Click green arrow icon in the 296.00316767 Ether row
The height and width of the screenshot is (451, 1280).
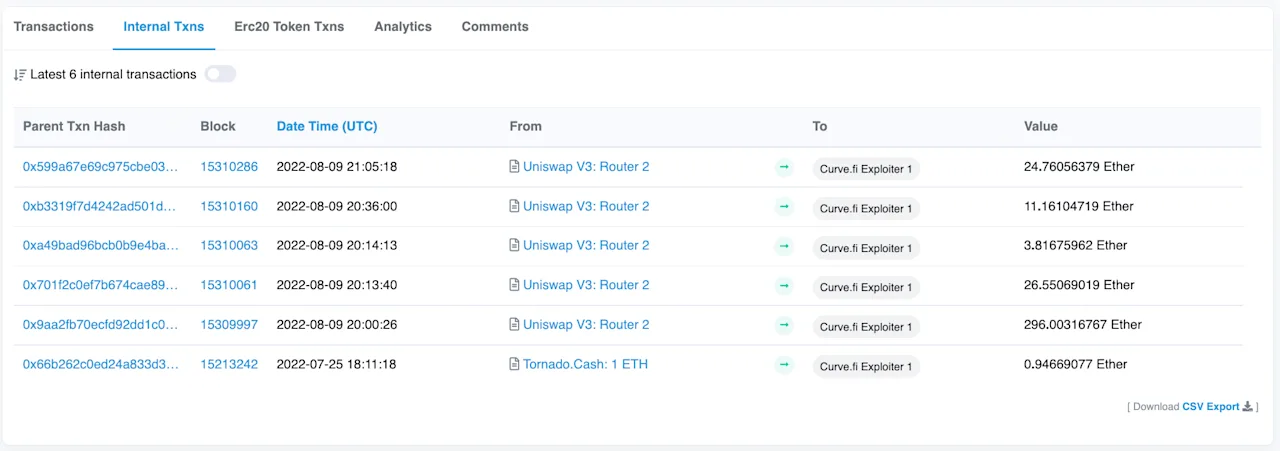[784, 325]
